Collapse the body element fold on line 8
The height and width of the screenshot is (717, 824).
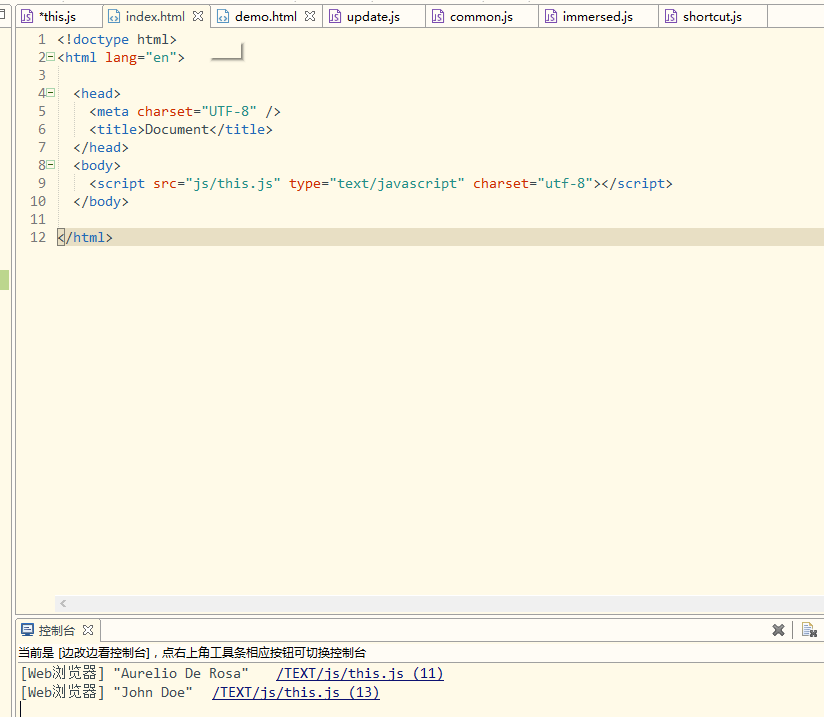(x=50, y=165)
